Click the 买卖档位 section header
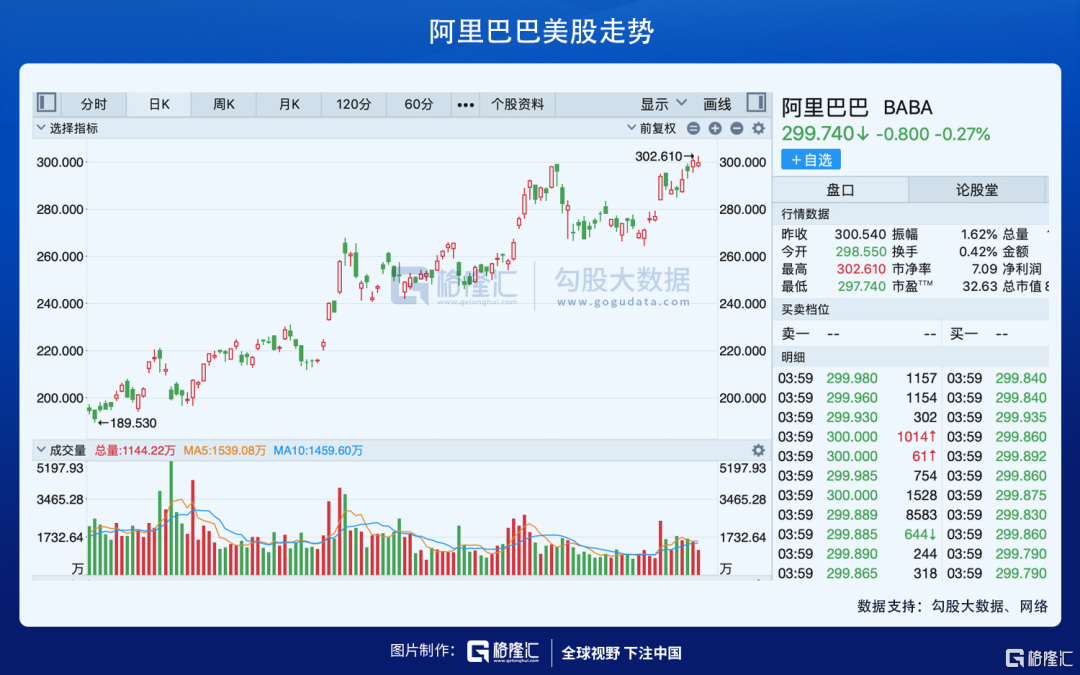 click(805, 310)
